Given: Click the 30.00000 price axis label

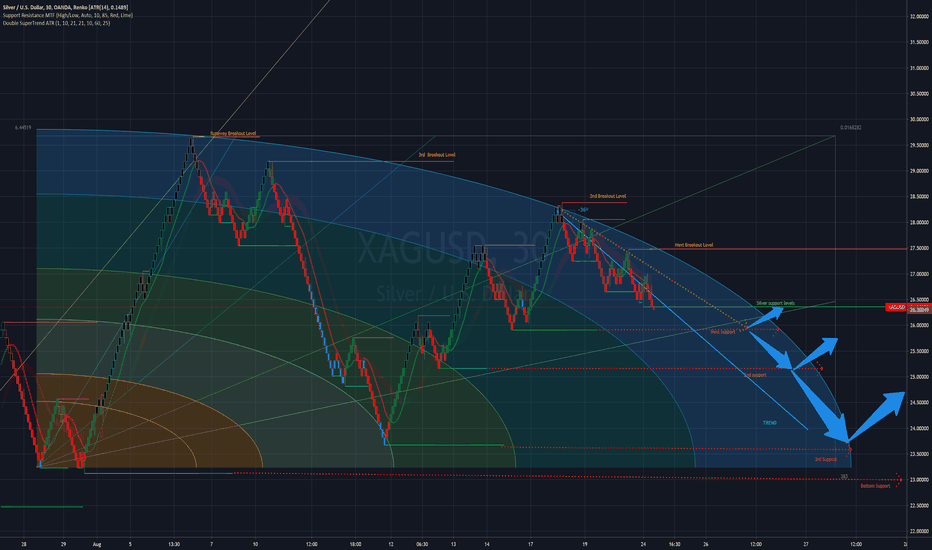Looking at the screenshot, I should tap(919, 120).
